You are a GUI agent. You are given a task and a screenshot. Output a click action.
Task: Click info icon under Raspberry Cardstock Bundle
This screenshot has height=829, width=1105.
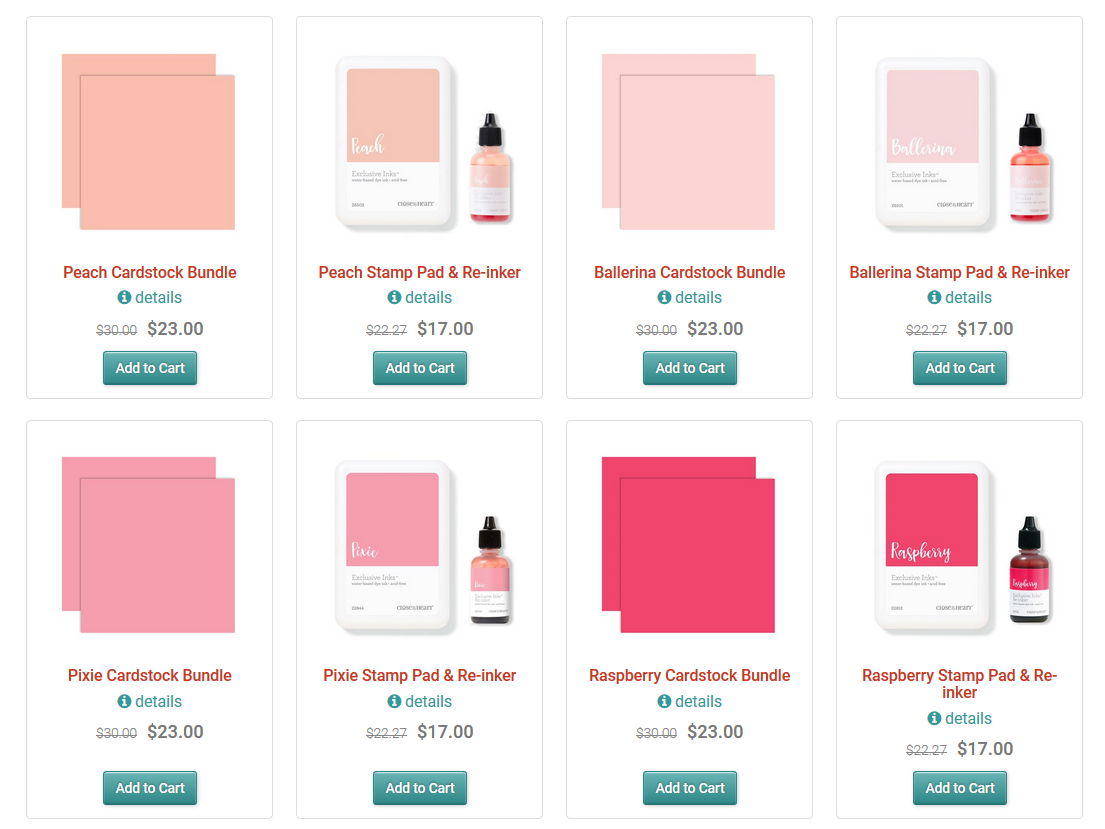point(665,702)
